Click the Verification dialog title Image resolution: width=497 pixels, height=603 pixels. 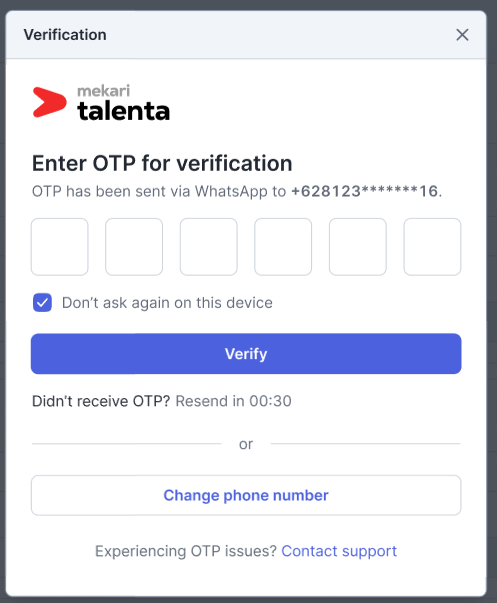(65, 35)
